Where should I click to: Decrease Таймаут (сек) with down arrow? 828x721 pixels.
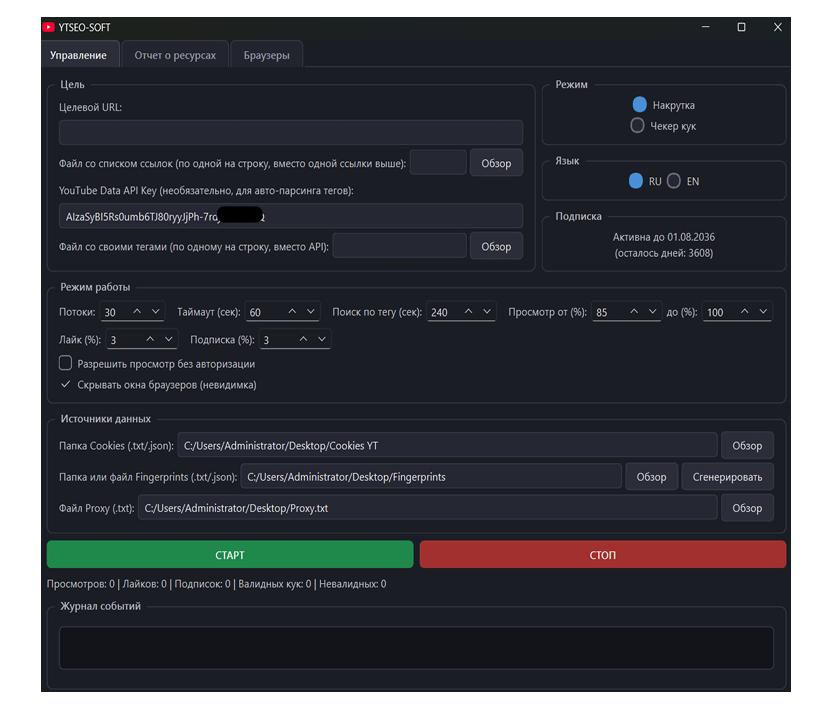coord(310,312)
